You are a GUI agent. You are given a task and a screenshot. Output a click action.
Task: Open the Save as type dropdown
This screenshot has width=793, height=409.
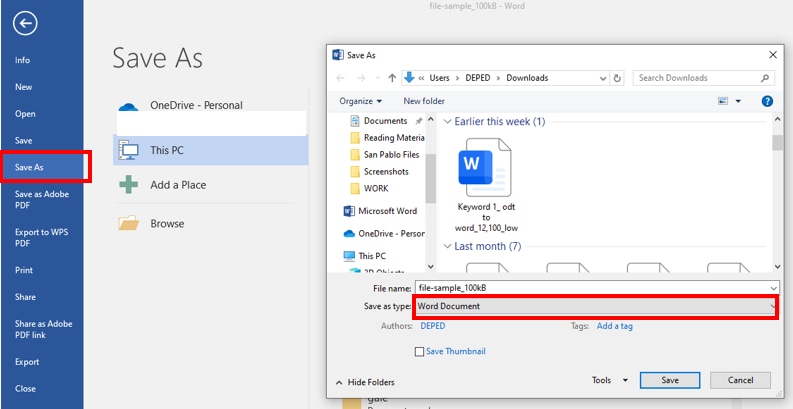[x=596, y=306]
